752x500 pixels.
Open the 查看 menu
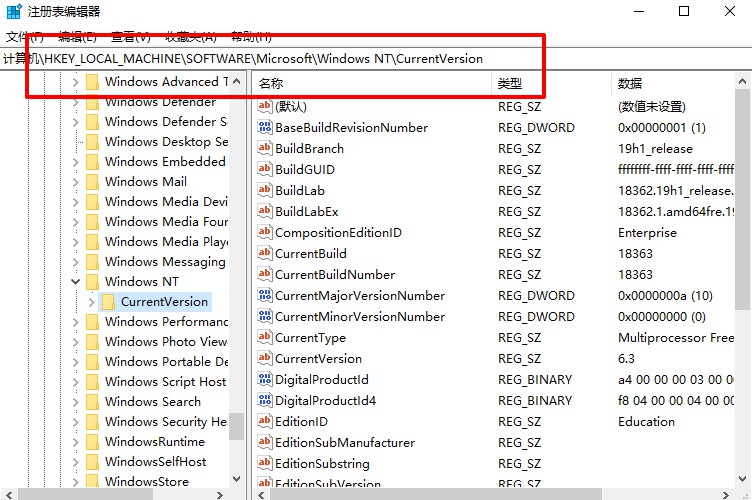(x=131, y=36)
